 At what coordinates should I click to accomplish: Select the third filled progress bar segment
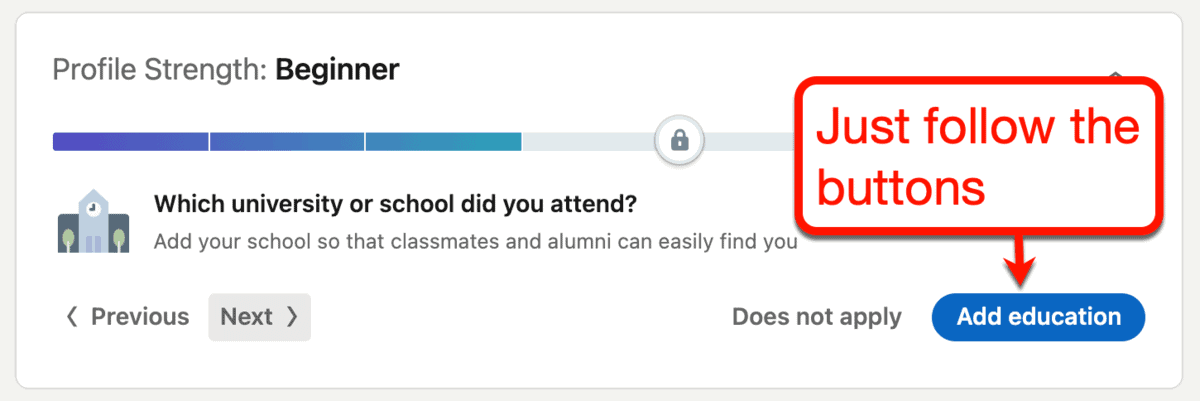(443, 141)
